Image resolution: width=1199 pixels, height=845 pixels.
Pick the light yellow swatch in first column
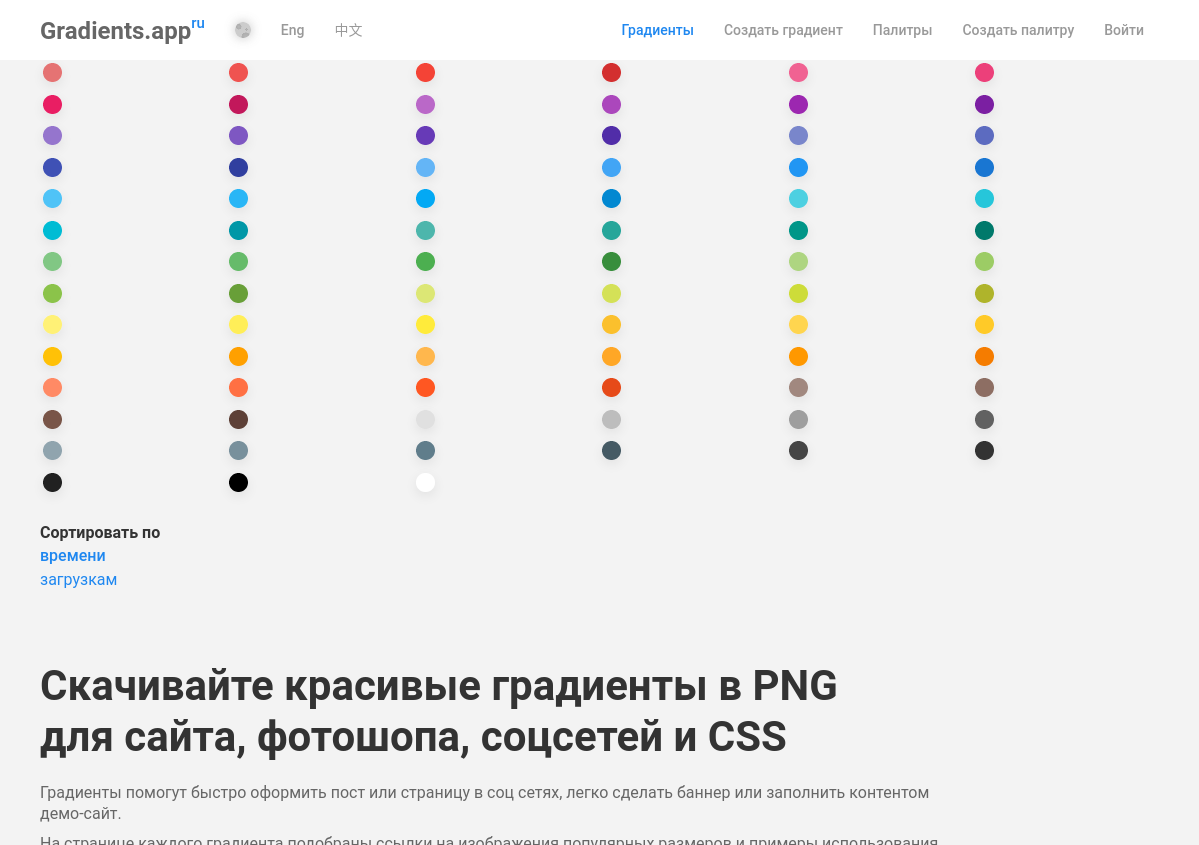[x=52, y=325]
